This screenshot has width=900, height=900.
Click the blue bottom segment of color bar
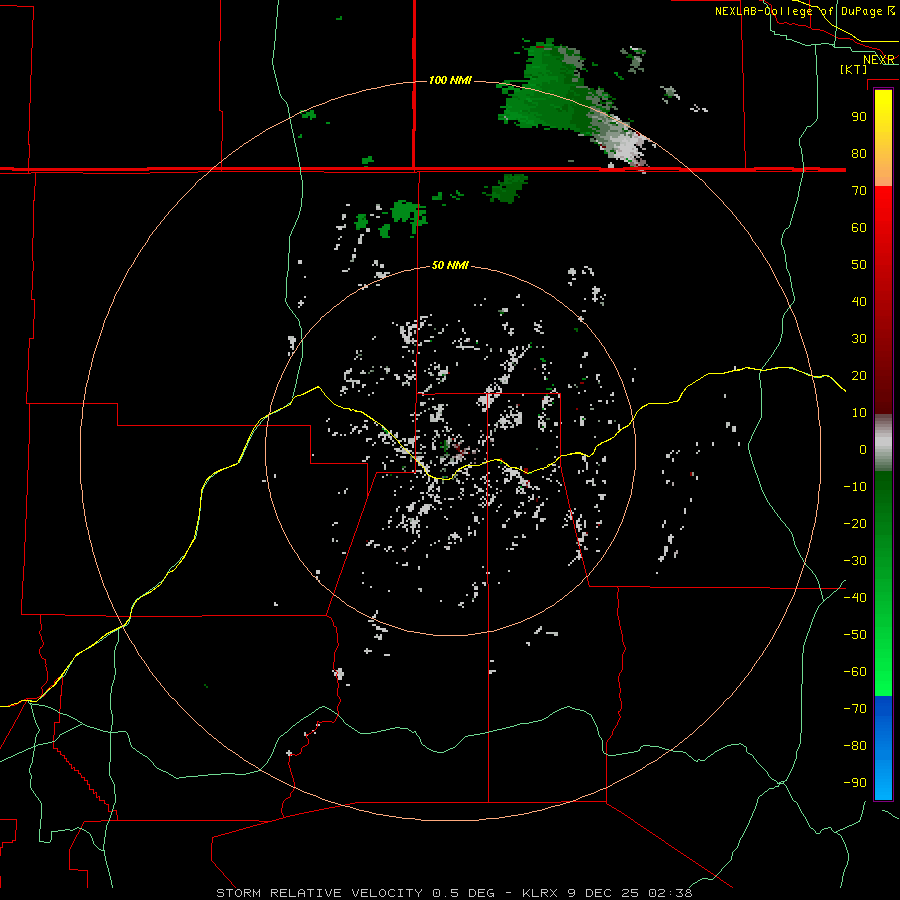pyautogui.click(x=883, y=748)
